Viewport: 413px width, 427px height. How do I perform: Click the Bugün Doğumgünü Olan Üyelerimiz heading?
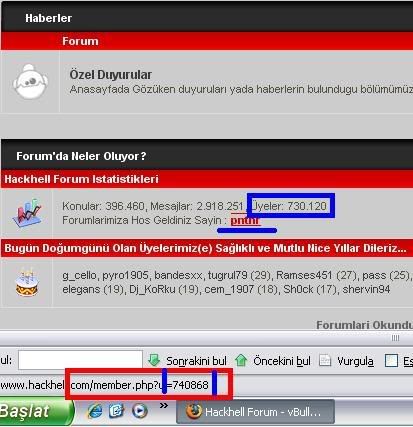[205, 249]
